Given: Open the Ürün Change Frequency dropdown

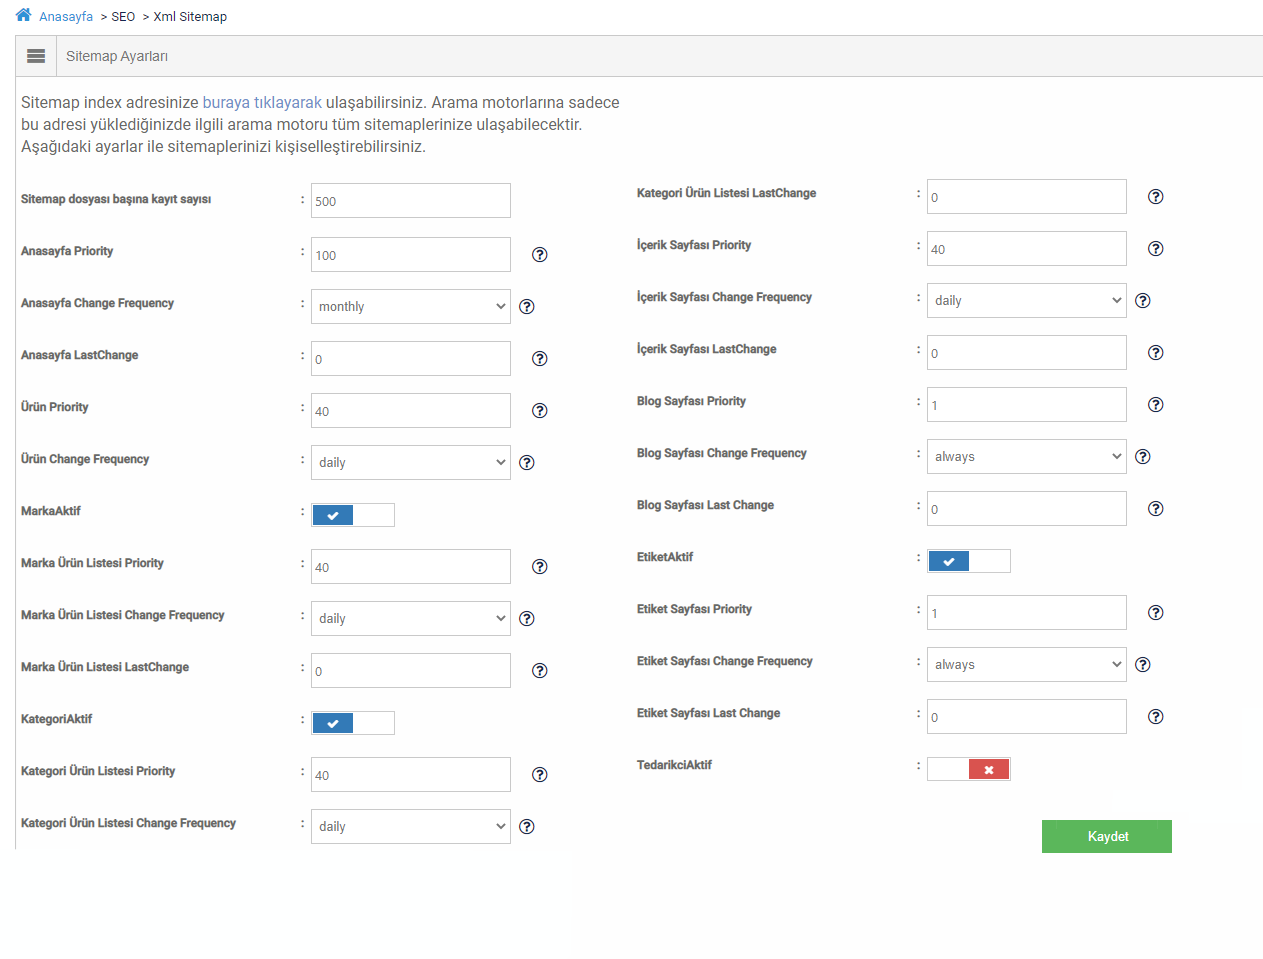Looking at the screenshot, I should 410,462.
